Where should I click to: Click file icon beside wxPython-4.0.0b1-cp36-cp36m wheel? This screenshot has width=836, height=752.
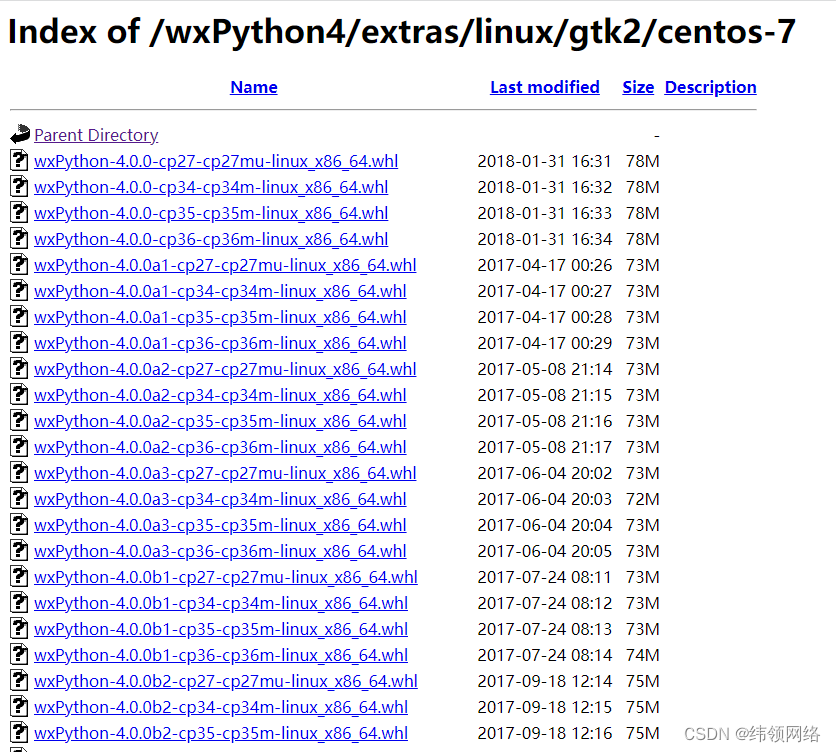pyautogui.click(x=19, y=654)
